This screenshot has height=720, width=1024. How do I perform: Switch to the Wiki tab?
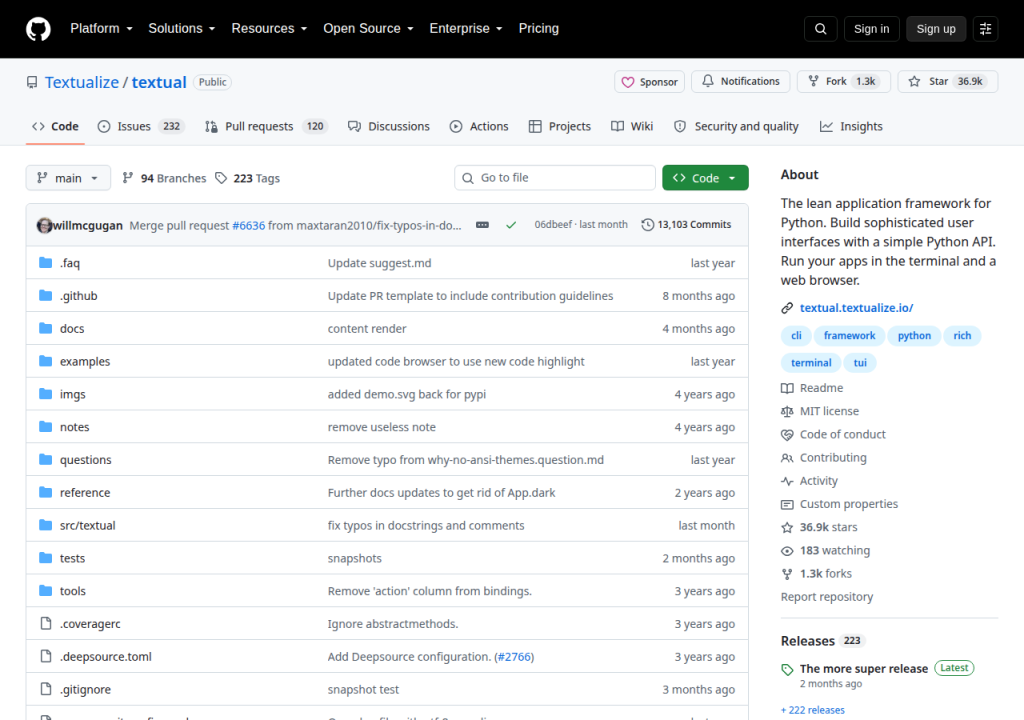click(x=632, y=126)
